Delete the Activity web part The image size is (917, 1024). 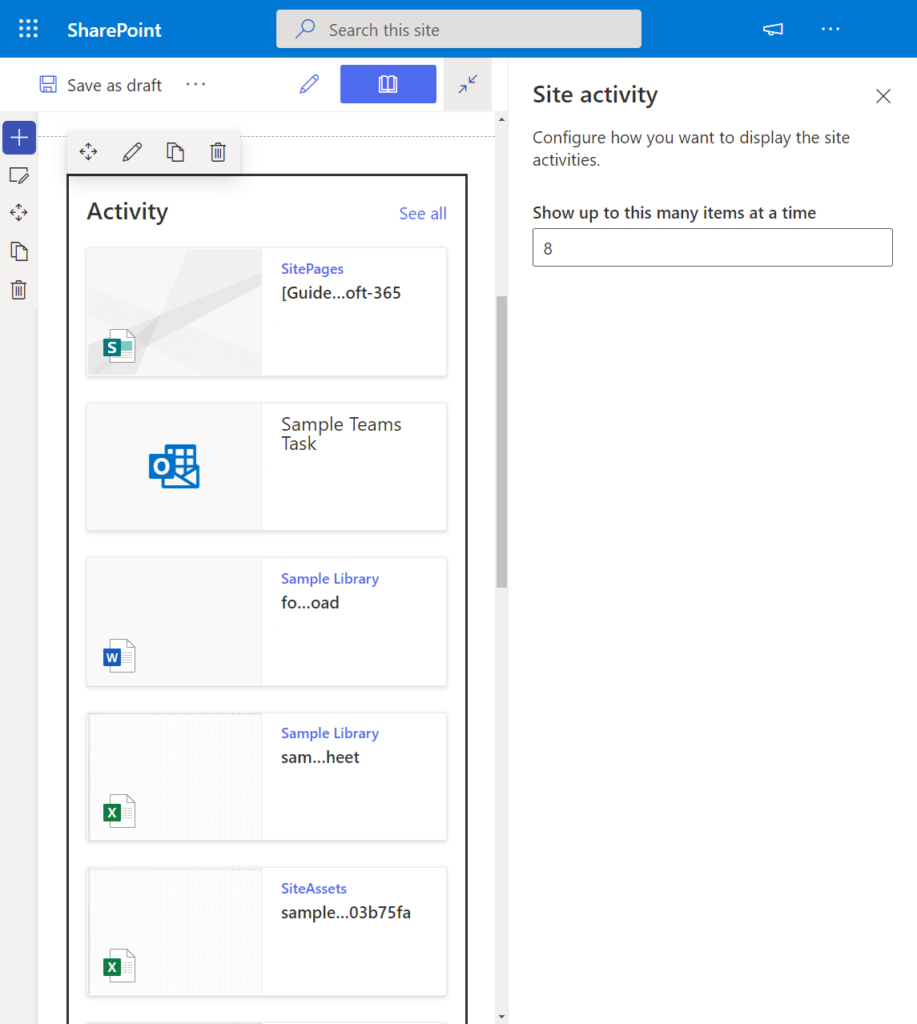pyautogui.click(x=218, y=152)
